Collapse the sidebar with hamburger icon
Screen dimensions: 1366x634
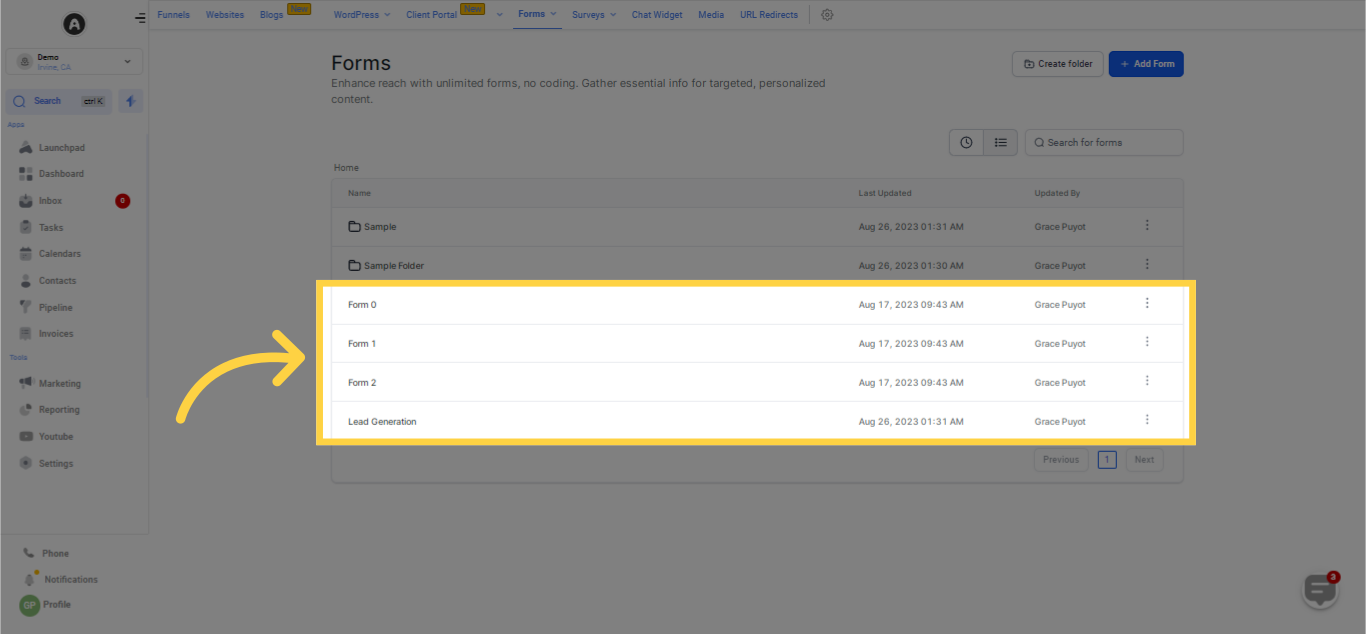click(x=140, y=18)
